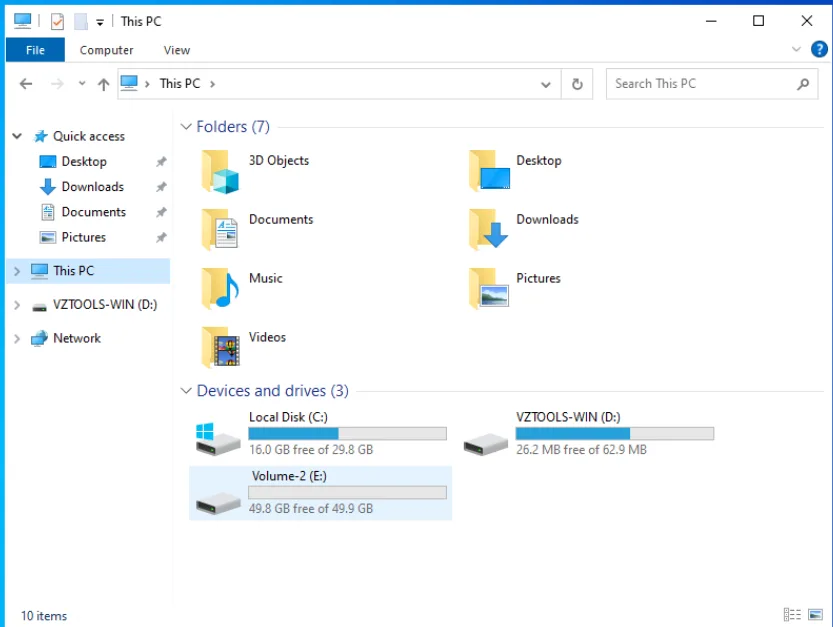The height and width of the screenshot is (627, 833).
Task: Expand the Network tree node
Action: coord(17,338)
